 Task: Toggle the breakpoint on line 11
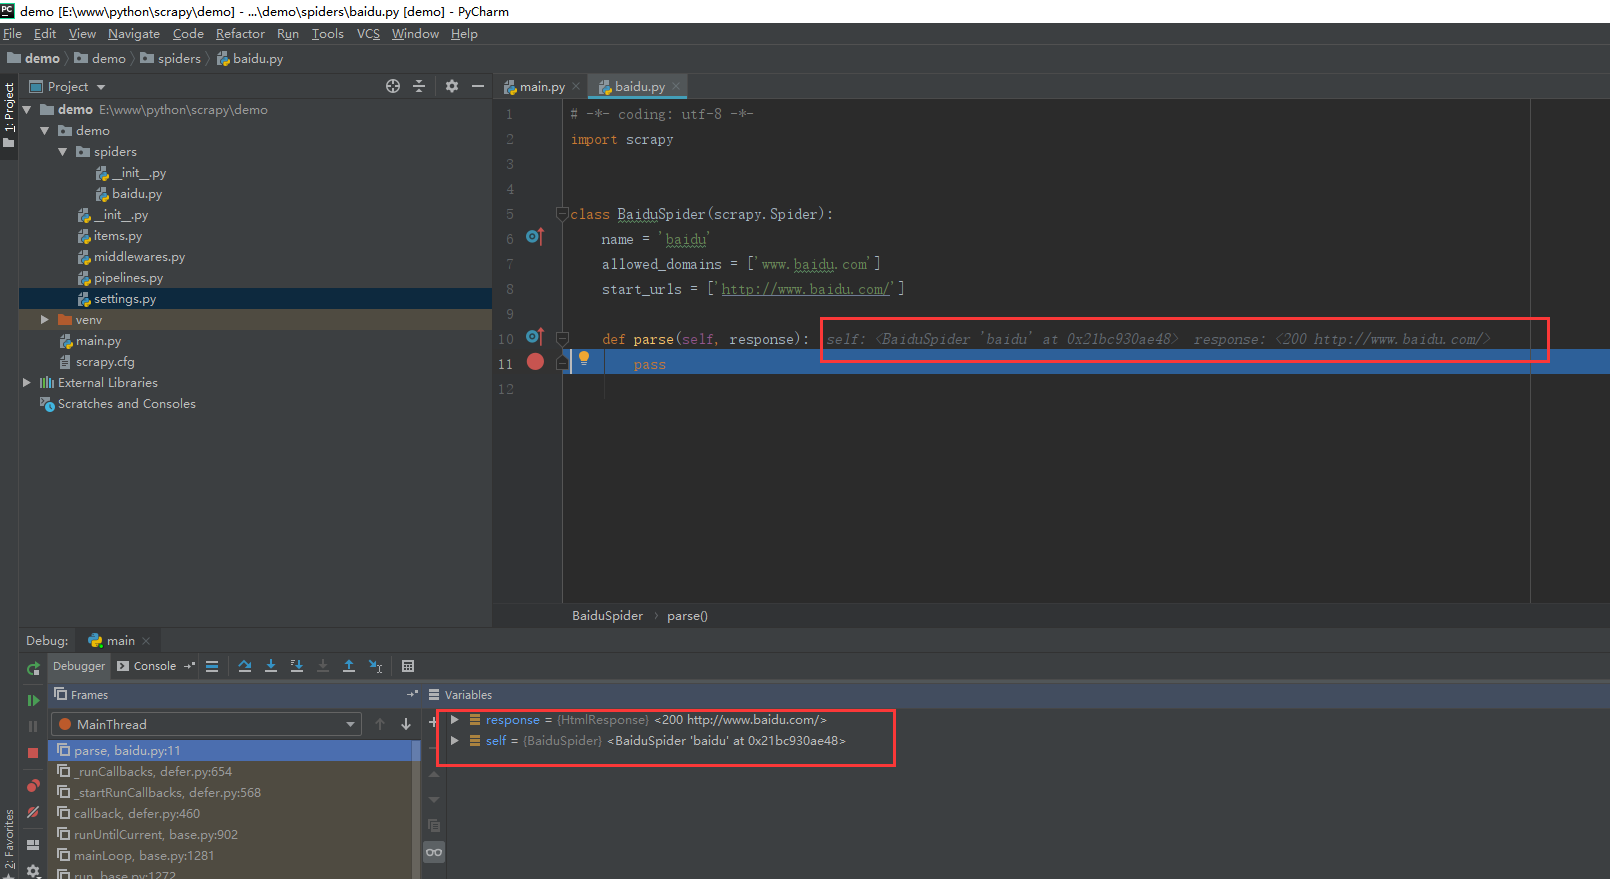(x=535, y=362)
